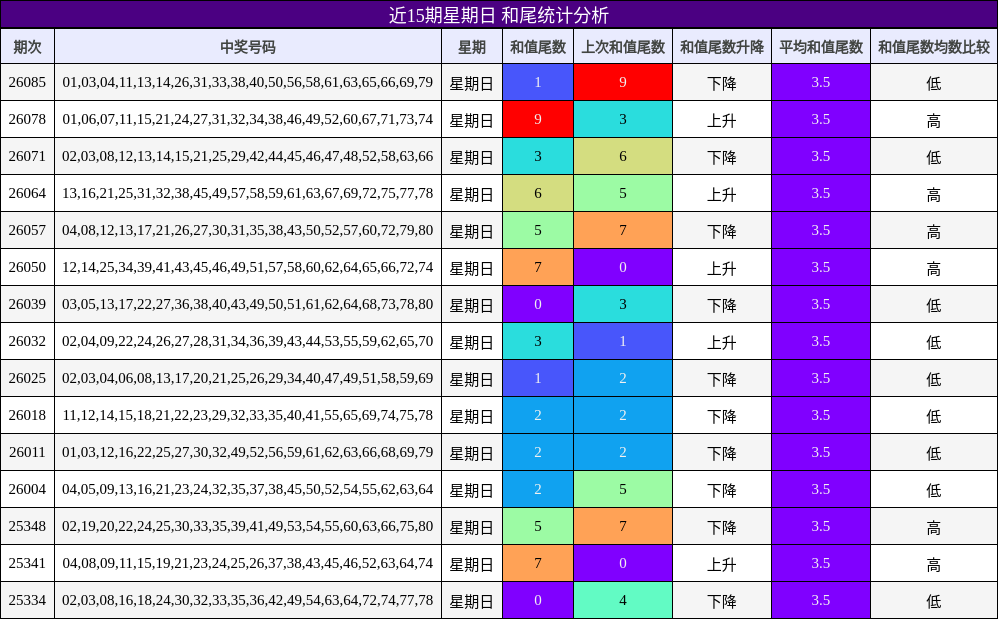The height and width of the screenshot is (619, 998).
Task: Select period 25334 in the last row
Action: point(27,600)
